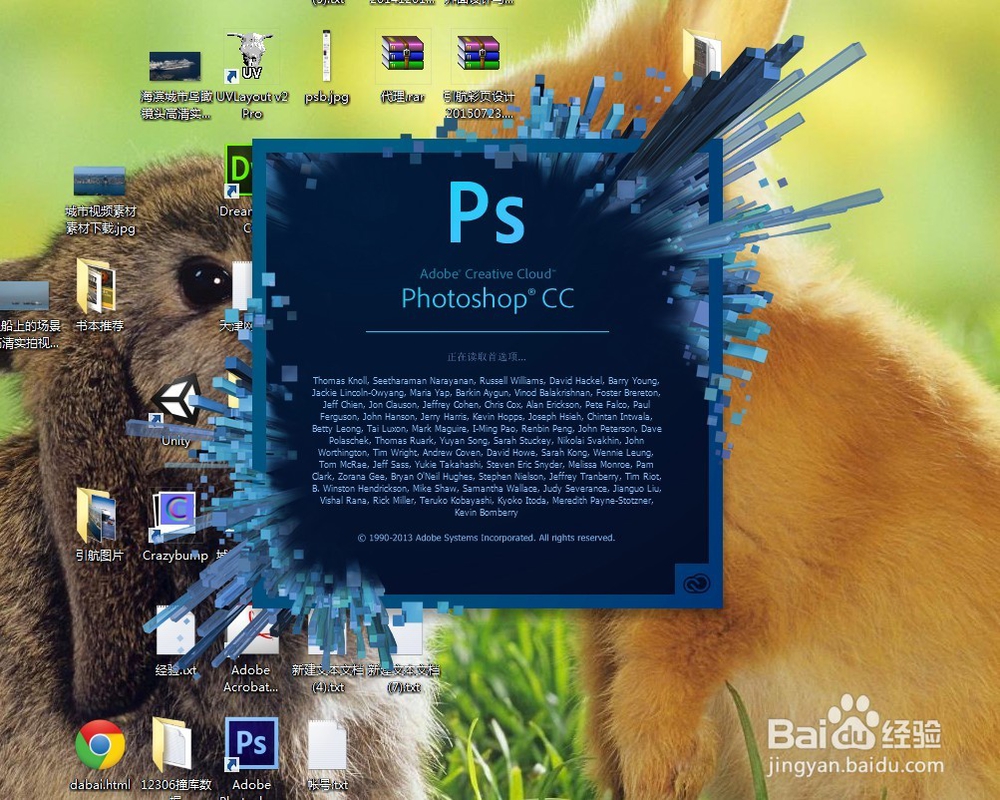Viewport: 1000px width, 800px height.
Task: Open dabai.html Chrome file icon
Action: (x=99, y=744)
